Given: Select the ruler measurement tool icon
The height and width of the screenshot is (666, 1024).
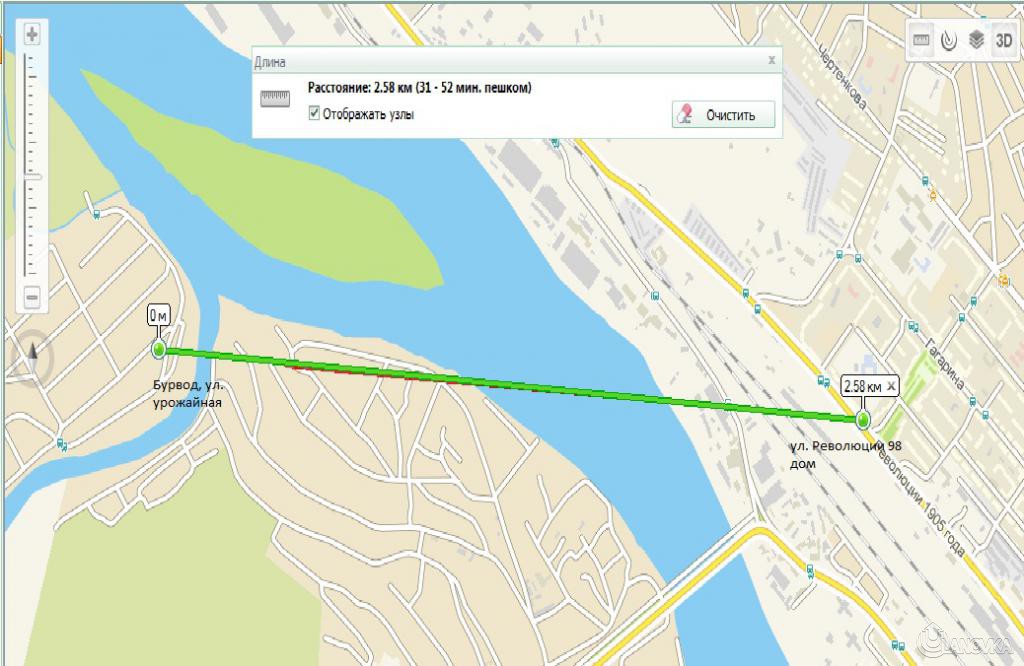Looking at the screenshot, I should click(921, 40).
